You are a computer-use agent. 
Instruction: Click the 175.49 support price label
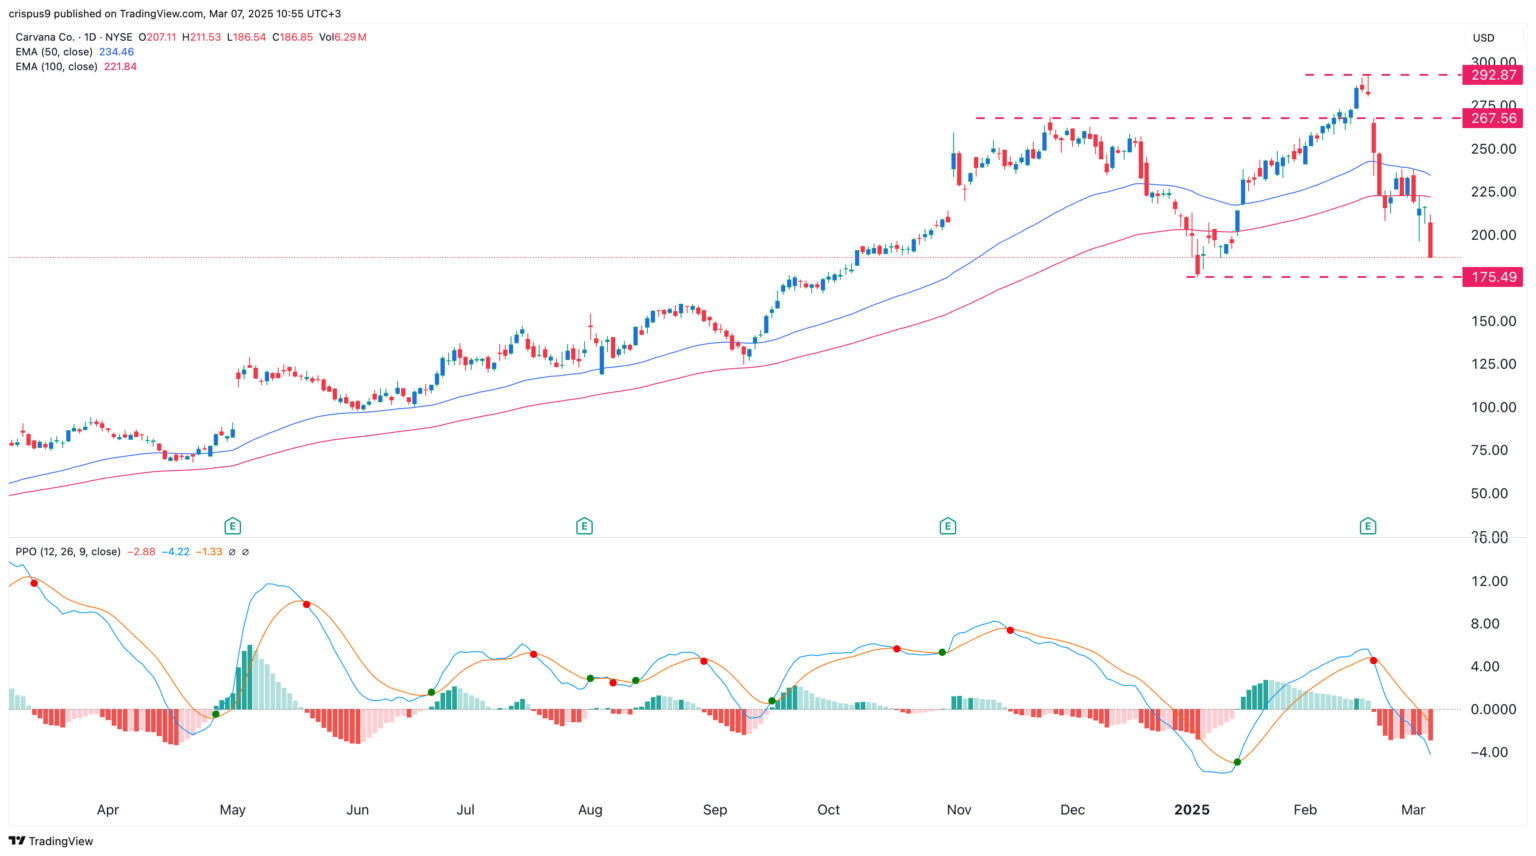click(1492, 277)
